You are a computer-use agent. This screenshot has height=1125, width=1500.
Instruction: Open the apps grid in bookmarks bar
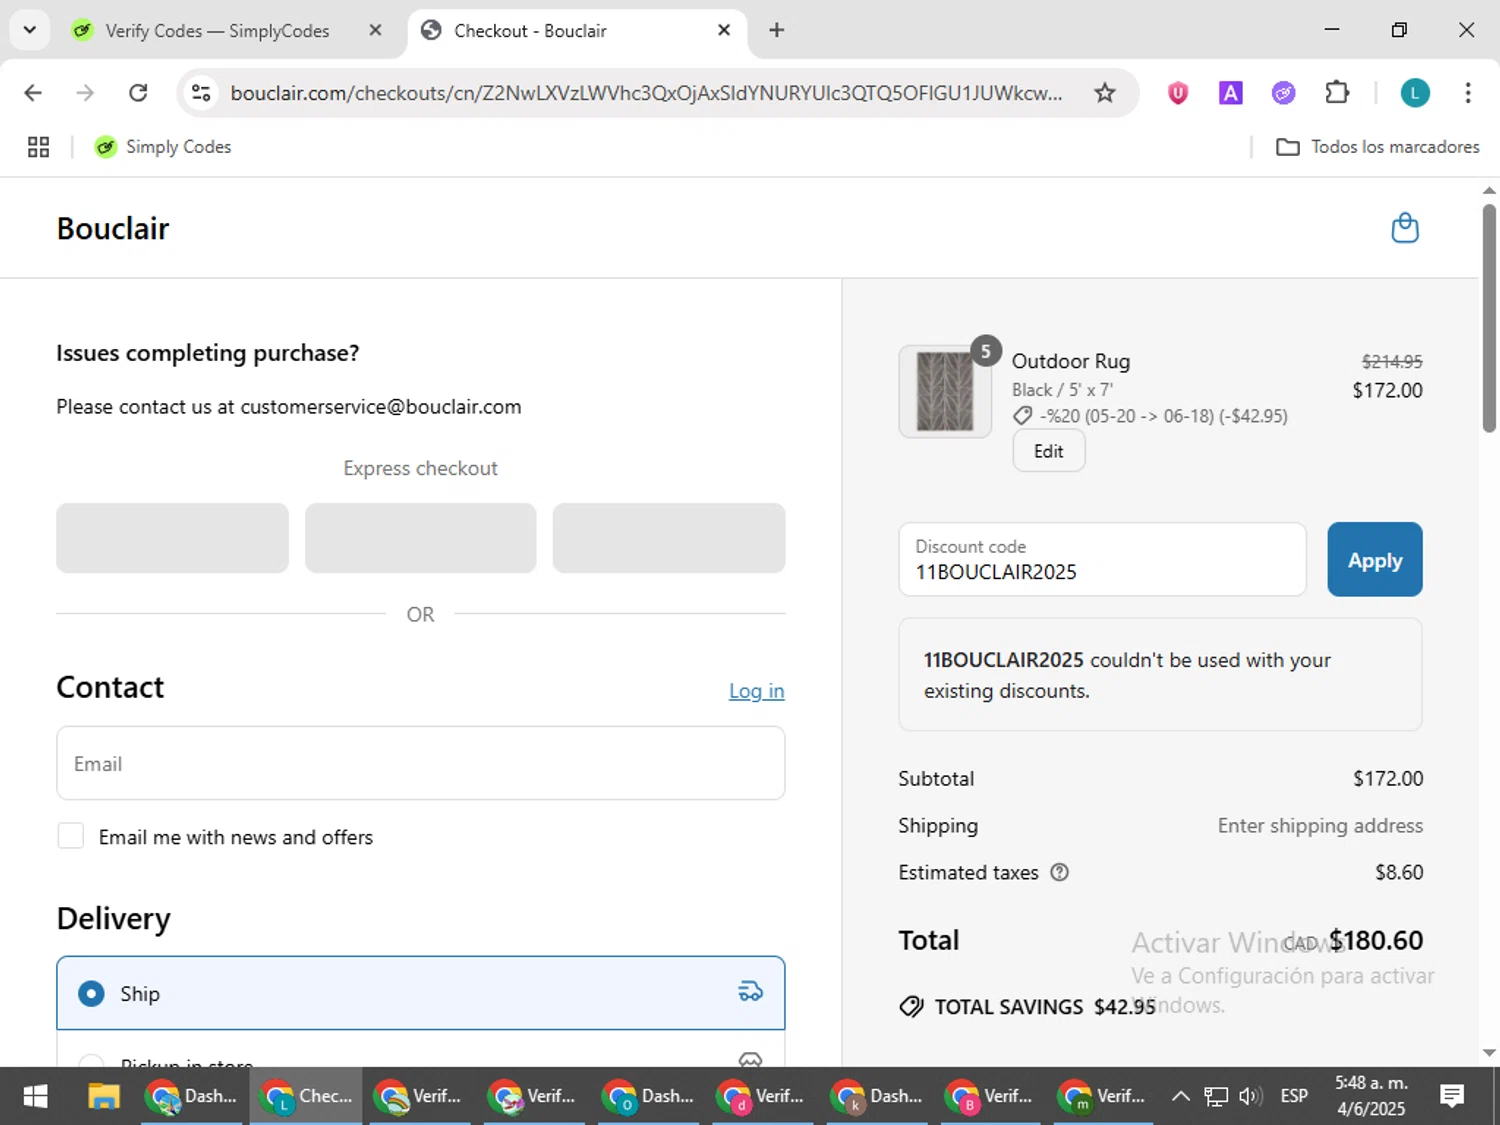pyautogui.click(x=38, y=147)
